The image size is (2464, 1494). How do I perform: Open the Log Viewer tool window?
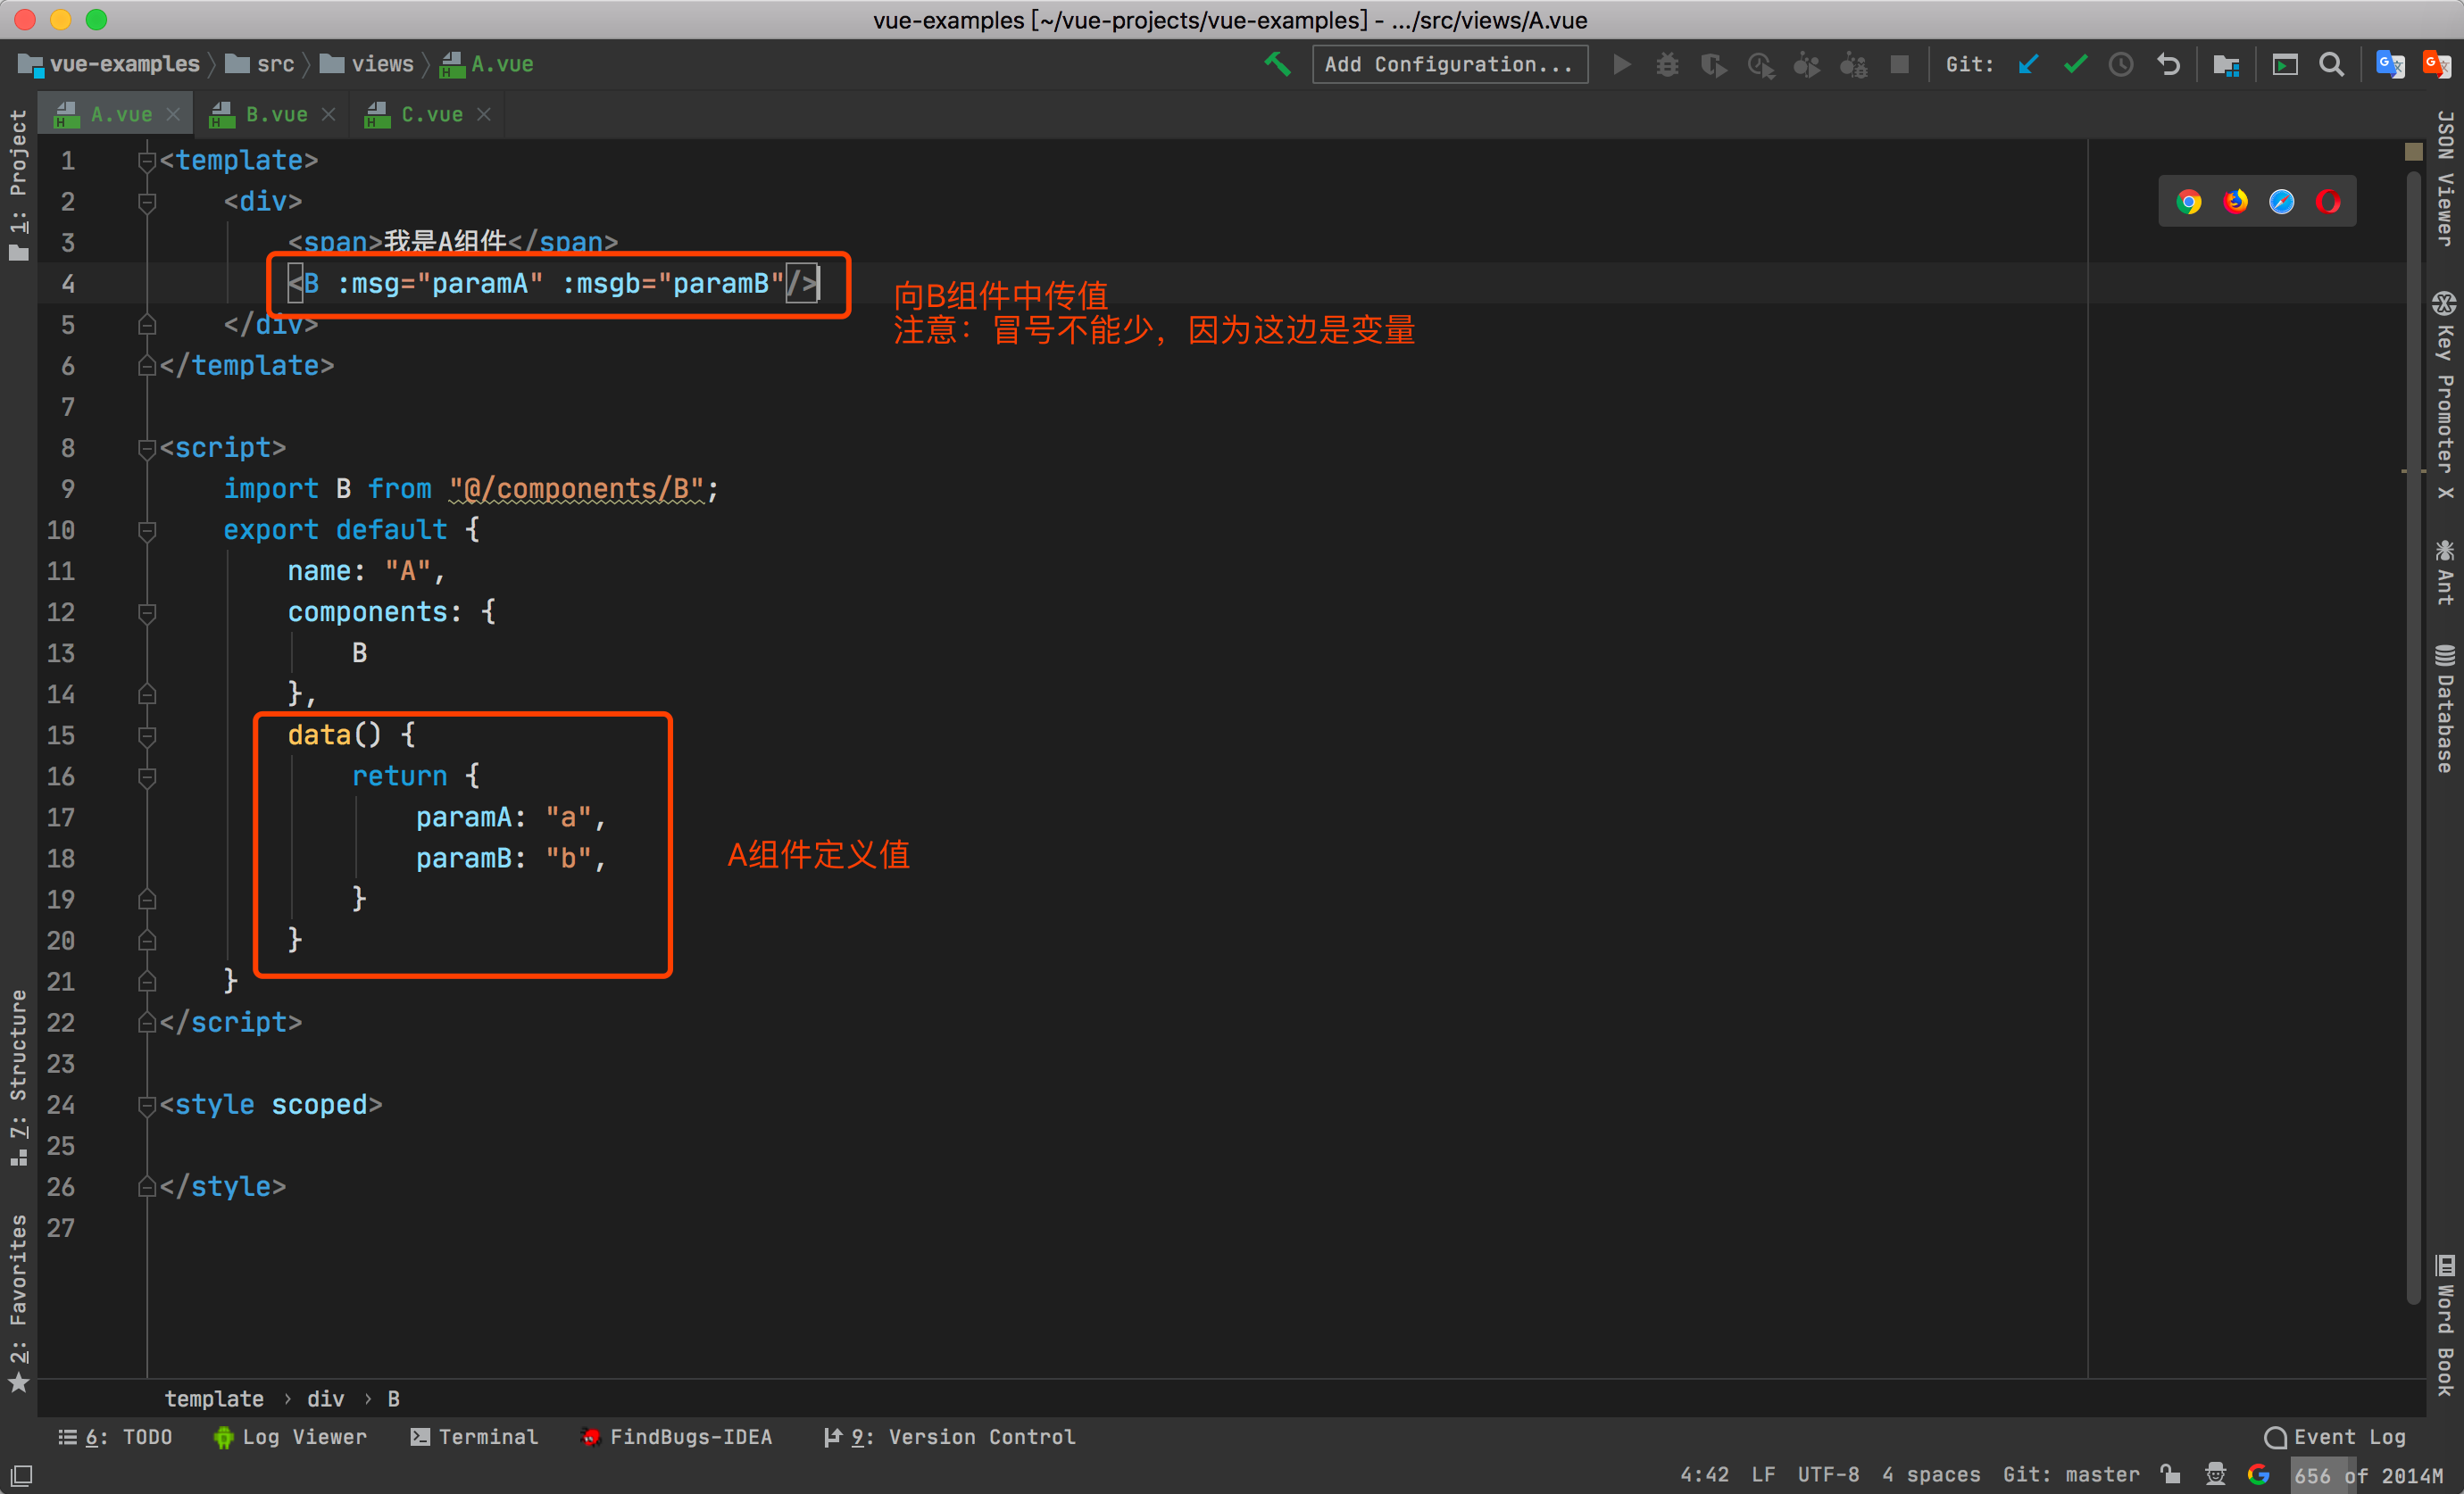tap(290, 1436)
